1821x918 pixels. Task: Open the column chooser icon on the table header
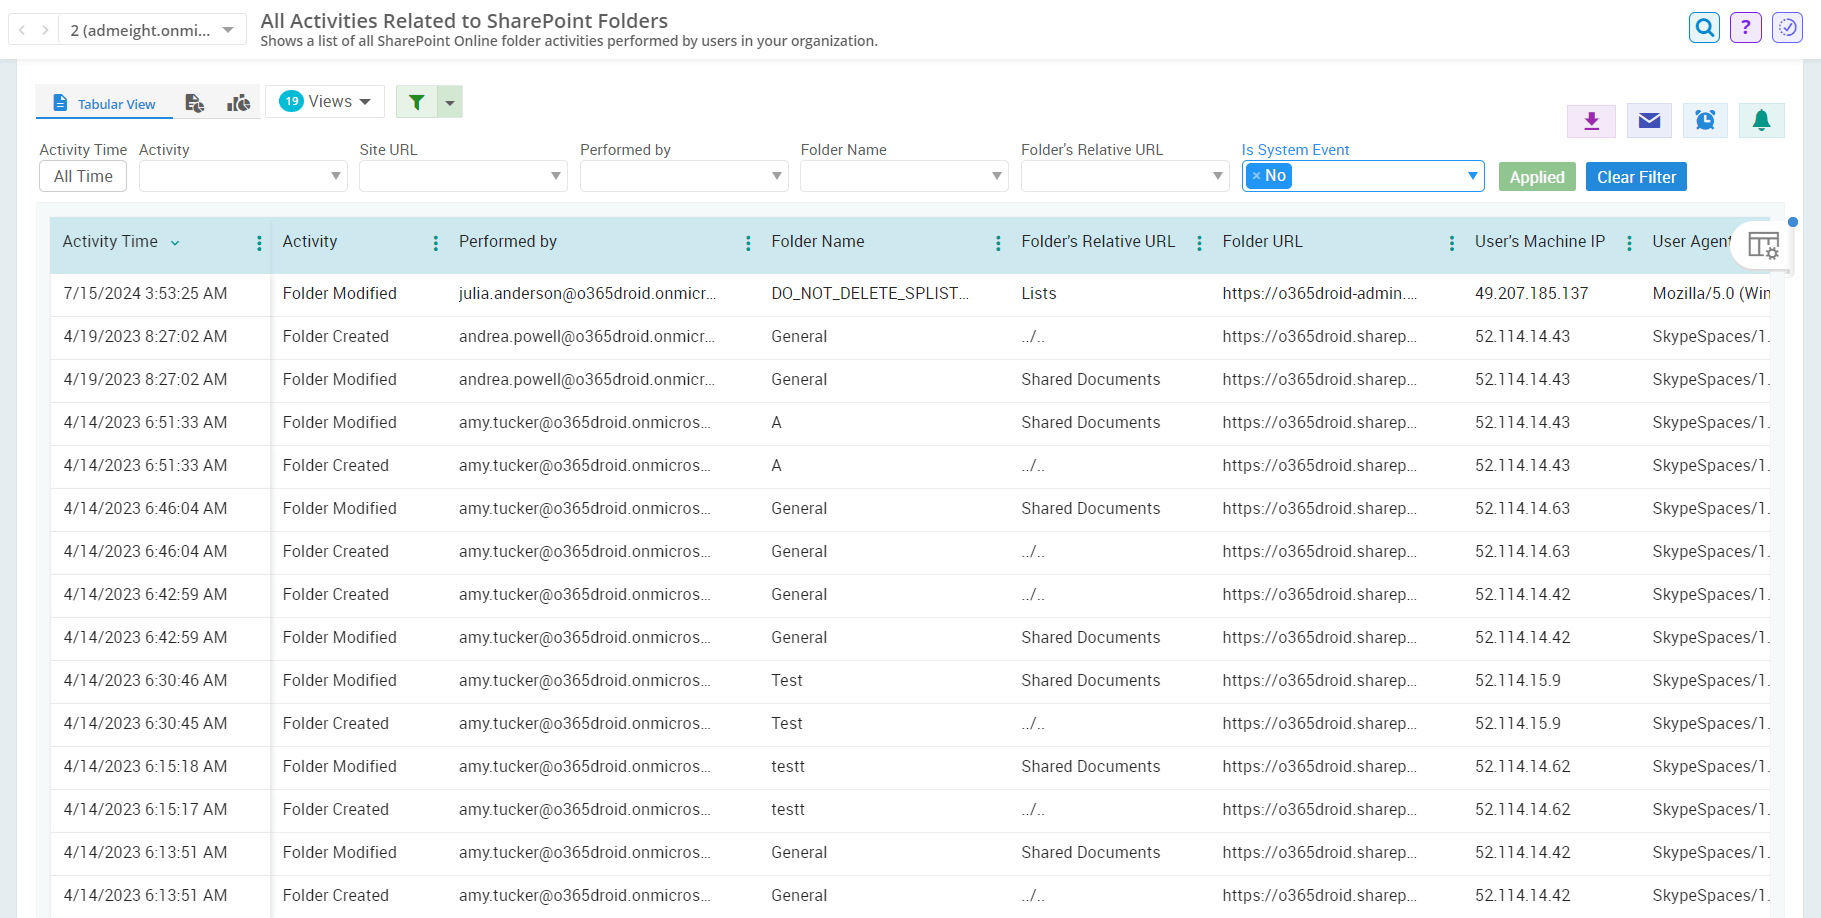click(1762, 245)
